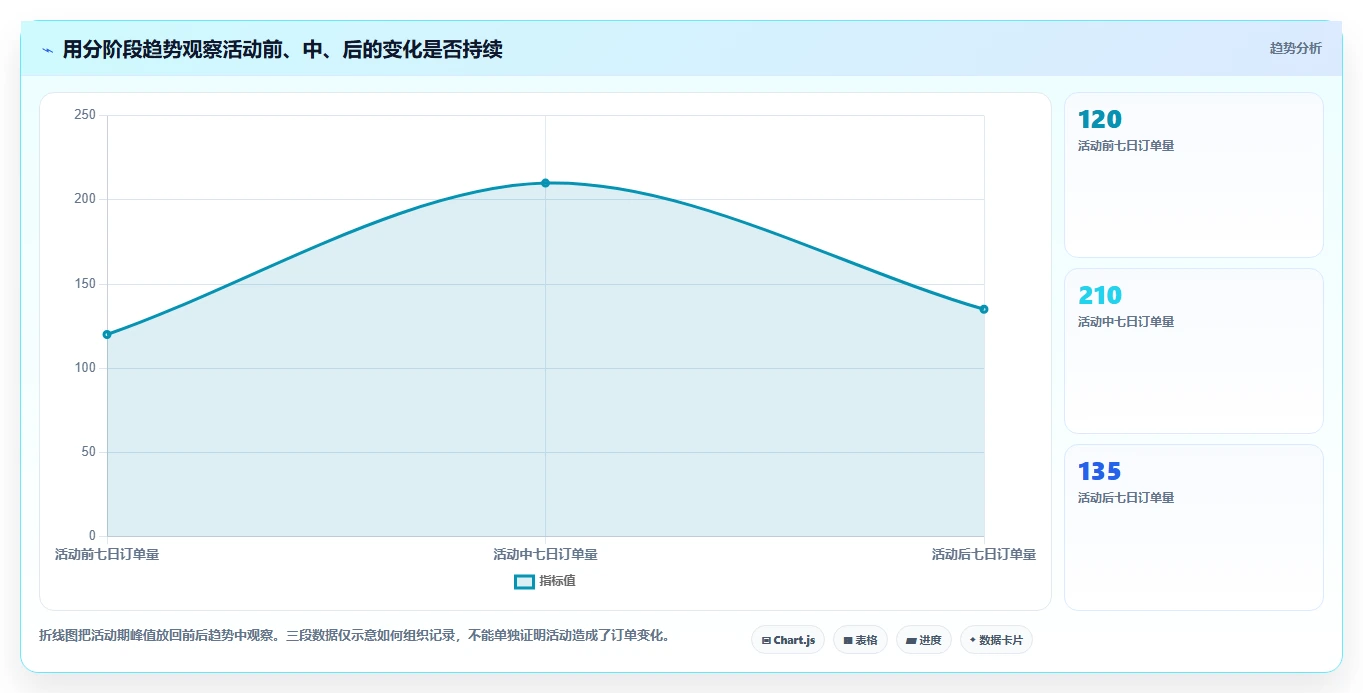Click card label 活动后七日订单量
This screenshot has height=693, width=1363.
tap(1126, 498)
